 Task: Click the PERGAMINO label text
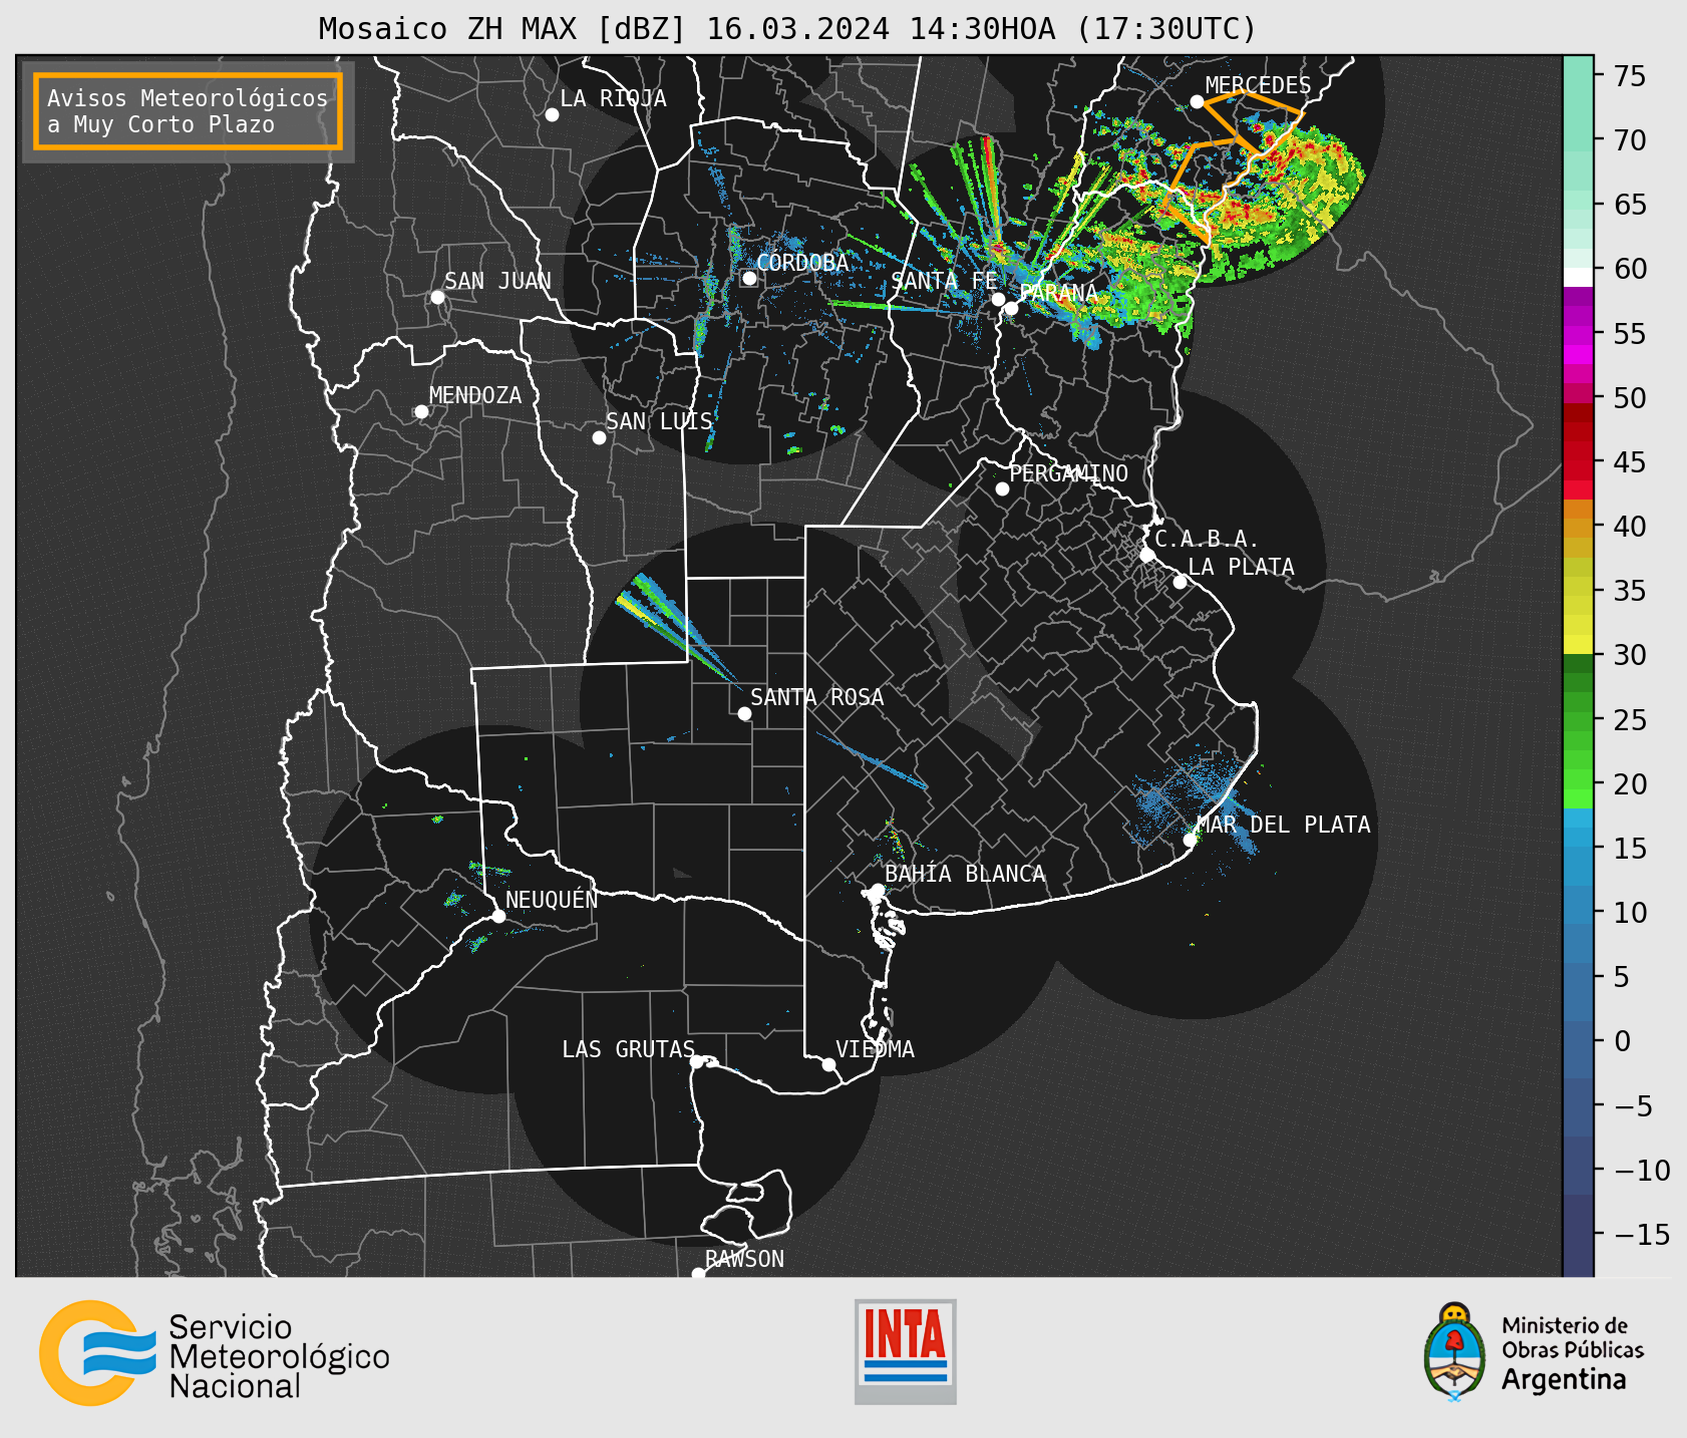[1069, 474]
